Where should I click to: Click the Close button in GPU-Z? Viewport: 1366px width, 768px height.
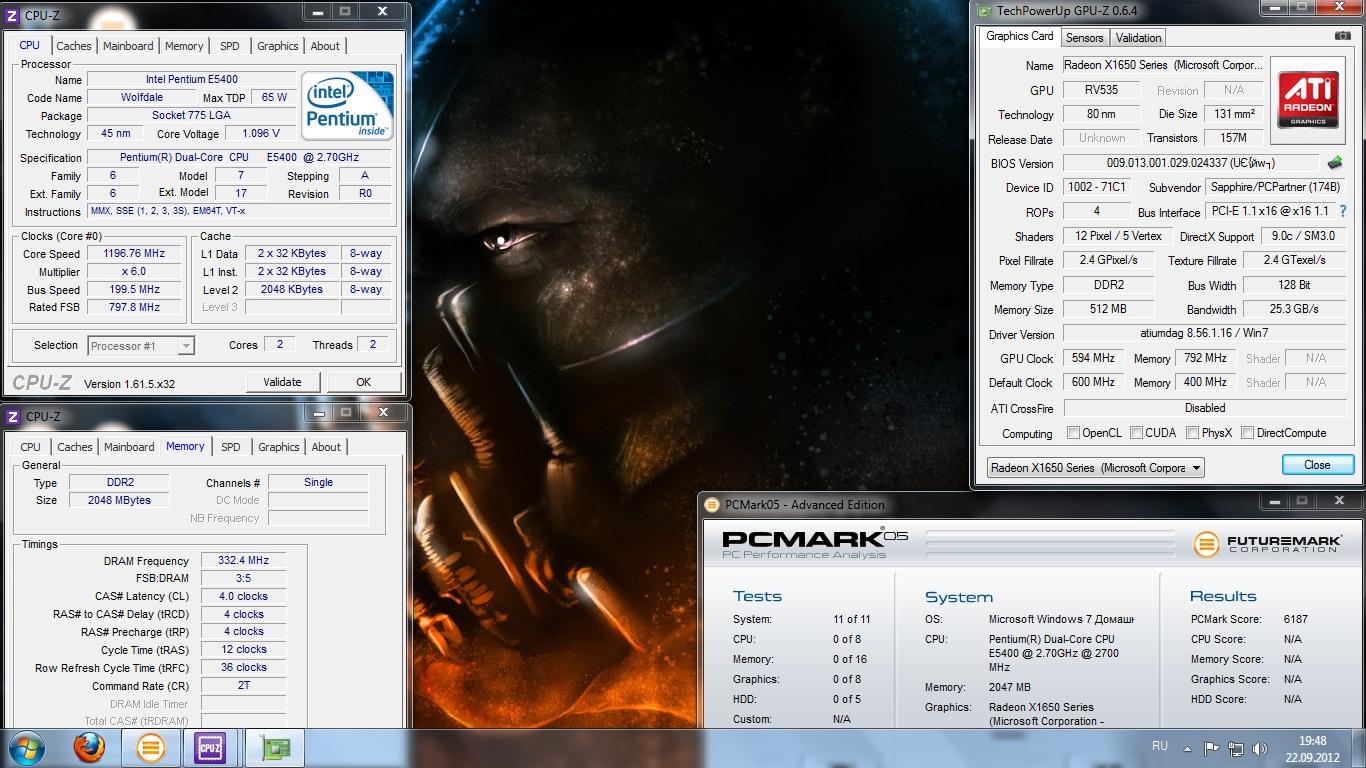(1317, 465)
